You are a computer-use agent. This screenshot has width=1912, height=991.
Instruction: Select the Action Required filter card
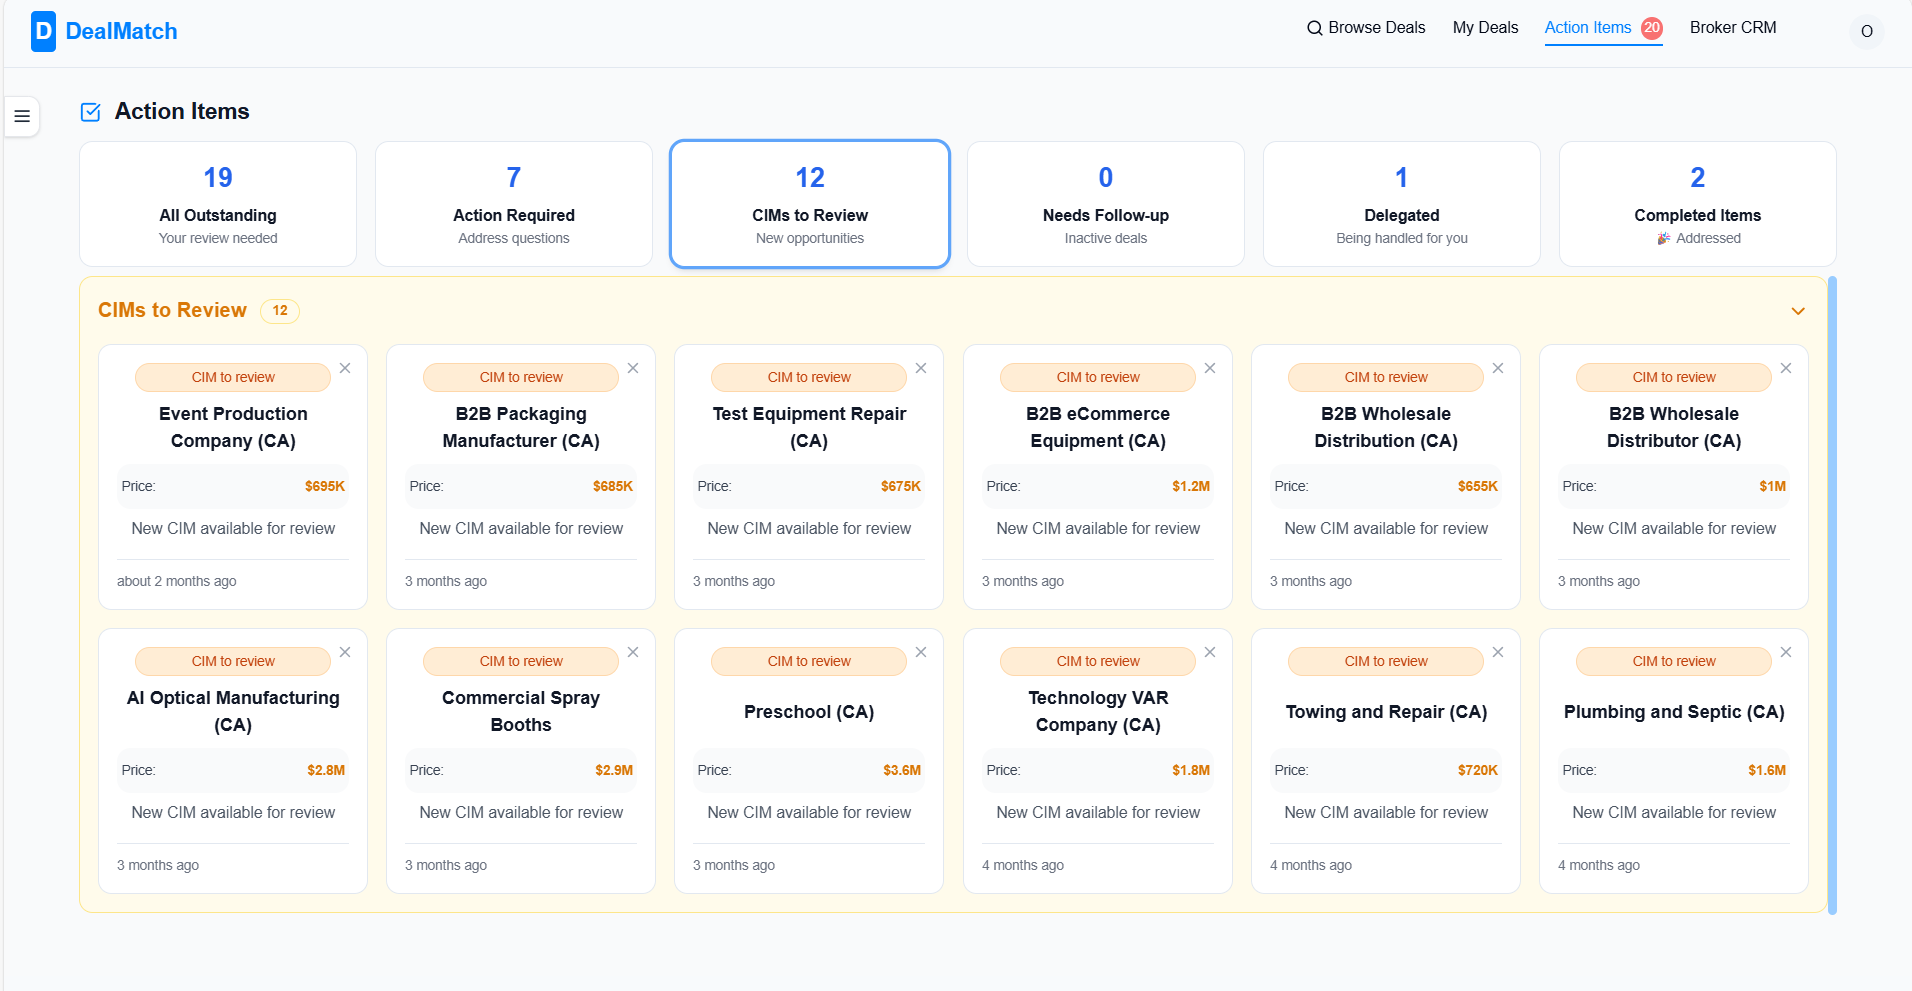coord(514,204)
